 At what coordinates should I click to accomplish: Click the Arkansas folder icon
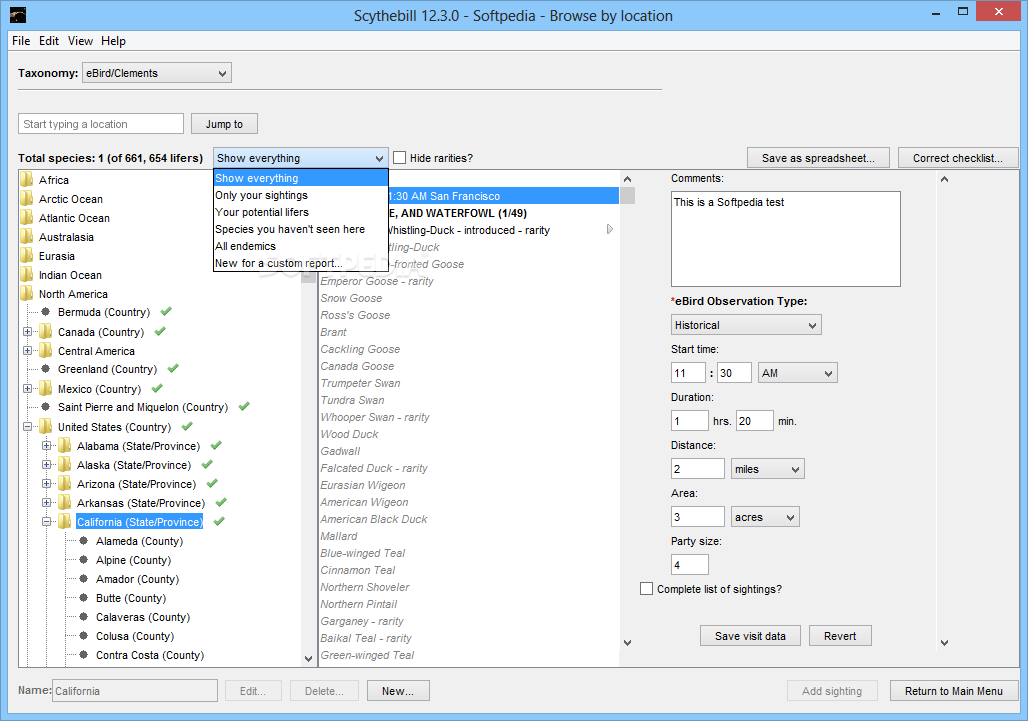pos(64,503)
